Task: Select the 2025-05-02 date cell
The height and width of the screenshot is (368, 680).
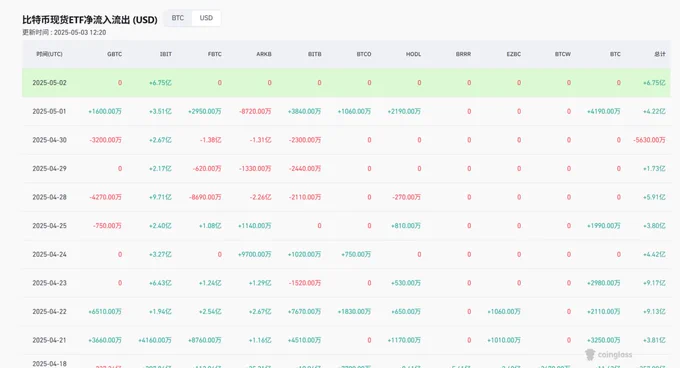Action: (x=49, y=83)
